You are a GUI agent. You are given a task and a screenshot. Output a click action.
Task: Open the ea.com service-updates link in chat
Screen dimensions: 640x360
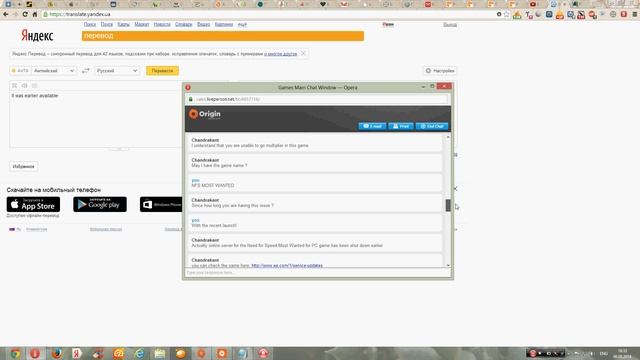pos(287,265)
